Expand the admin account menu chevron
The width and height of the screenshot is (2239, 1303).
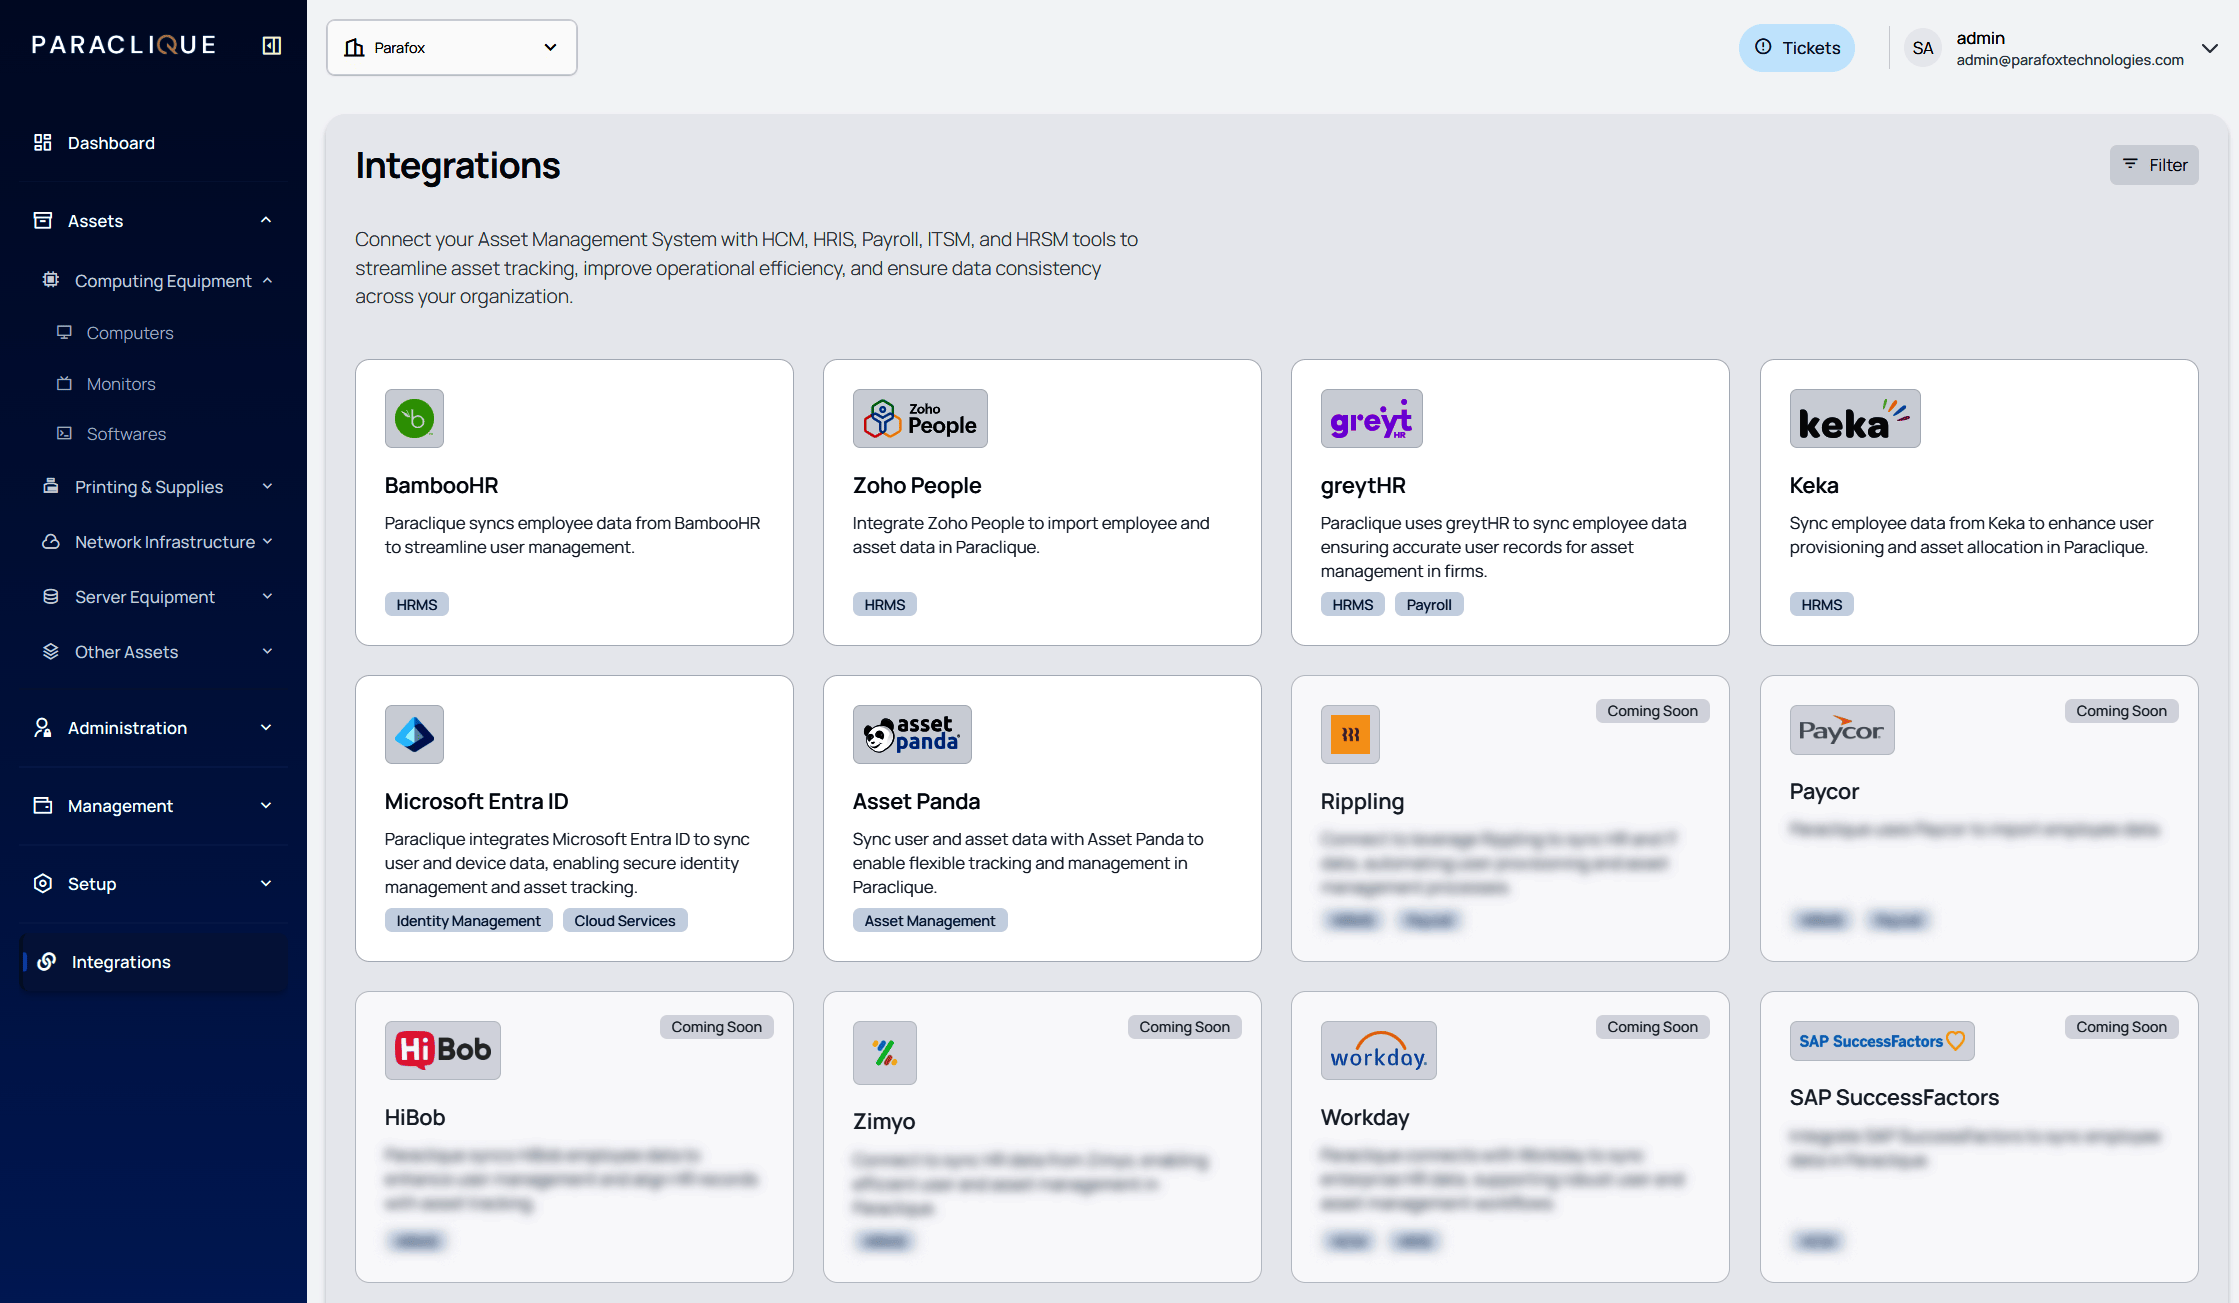pyautogui.click(x=2209, y=48)
